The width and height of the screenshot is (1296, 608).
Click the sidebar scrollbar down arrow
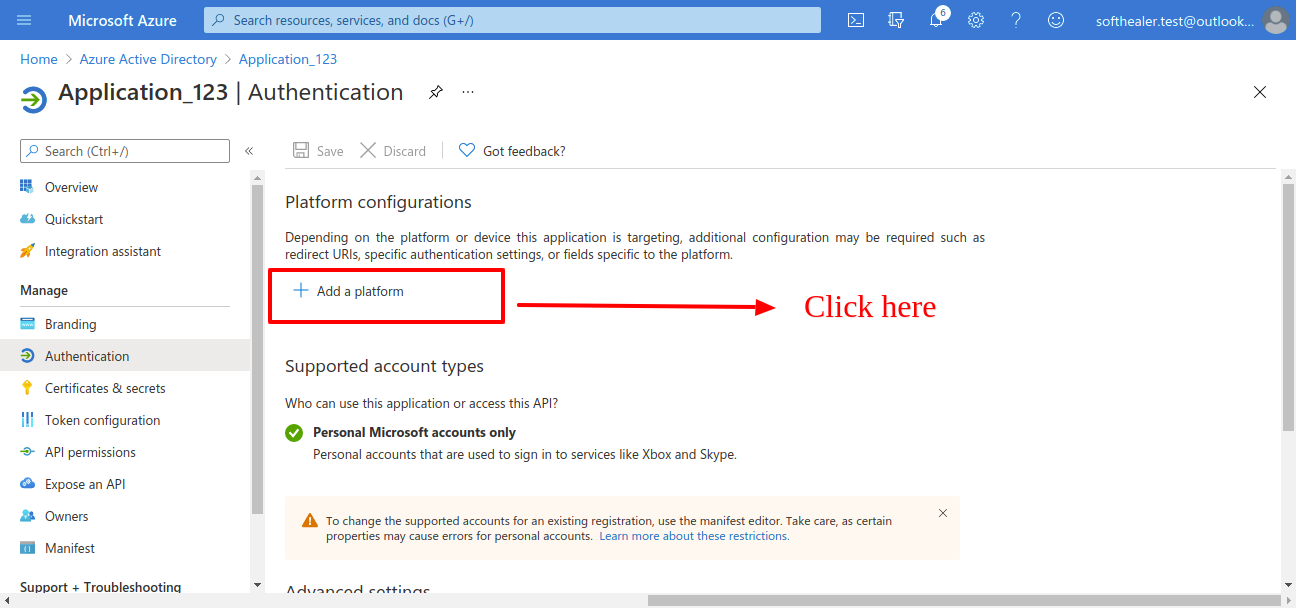(x=257, y=584)
